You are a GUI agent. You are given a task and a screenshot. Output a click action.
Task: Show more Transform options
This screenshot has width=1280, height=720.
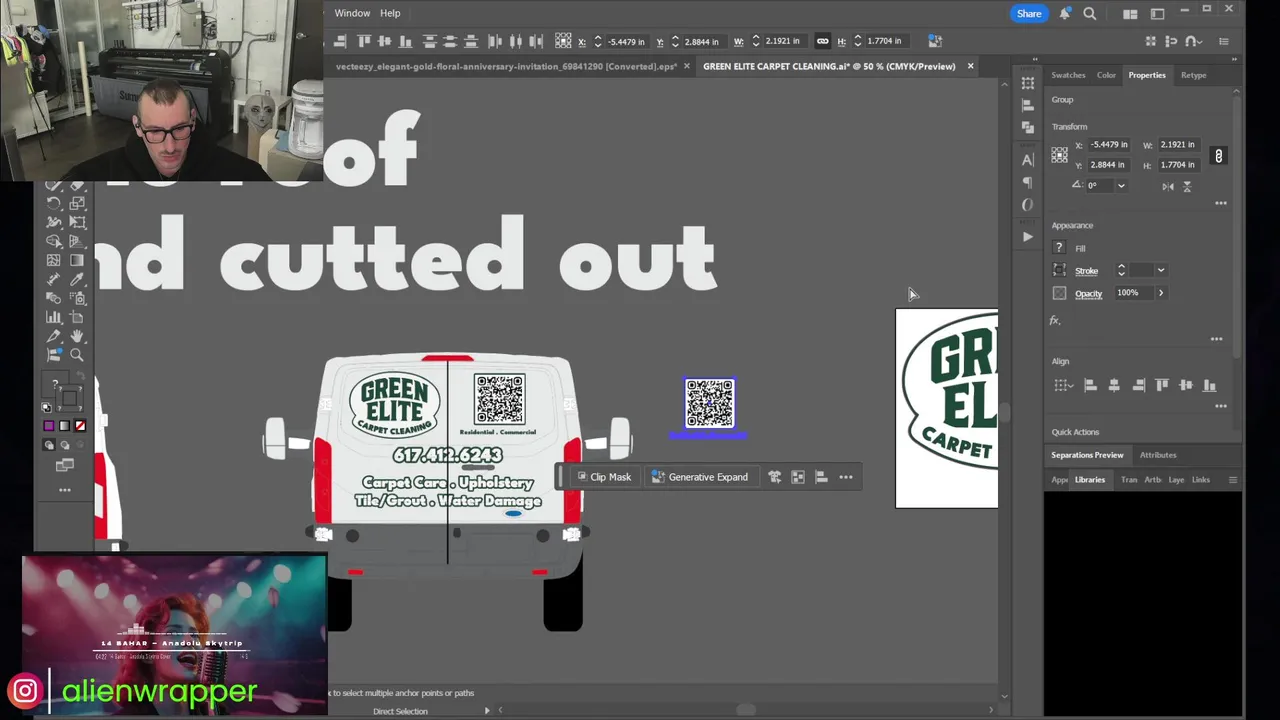point(1220,203)
